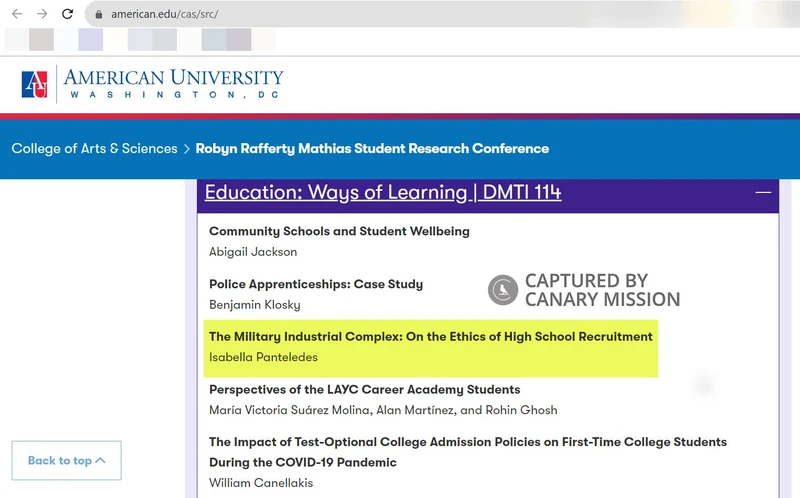Click the browser forward arrow
800x498 pixels.
point(42,14)
